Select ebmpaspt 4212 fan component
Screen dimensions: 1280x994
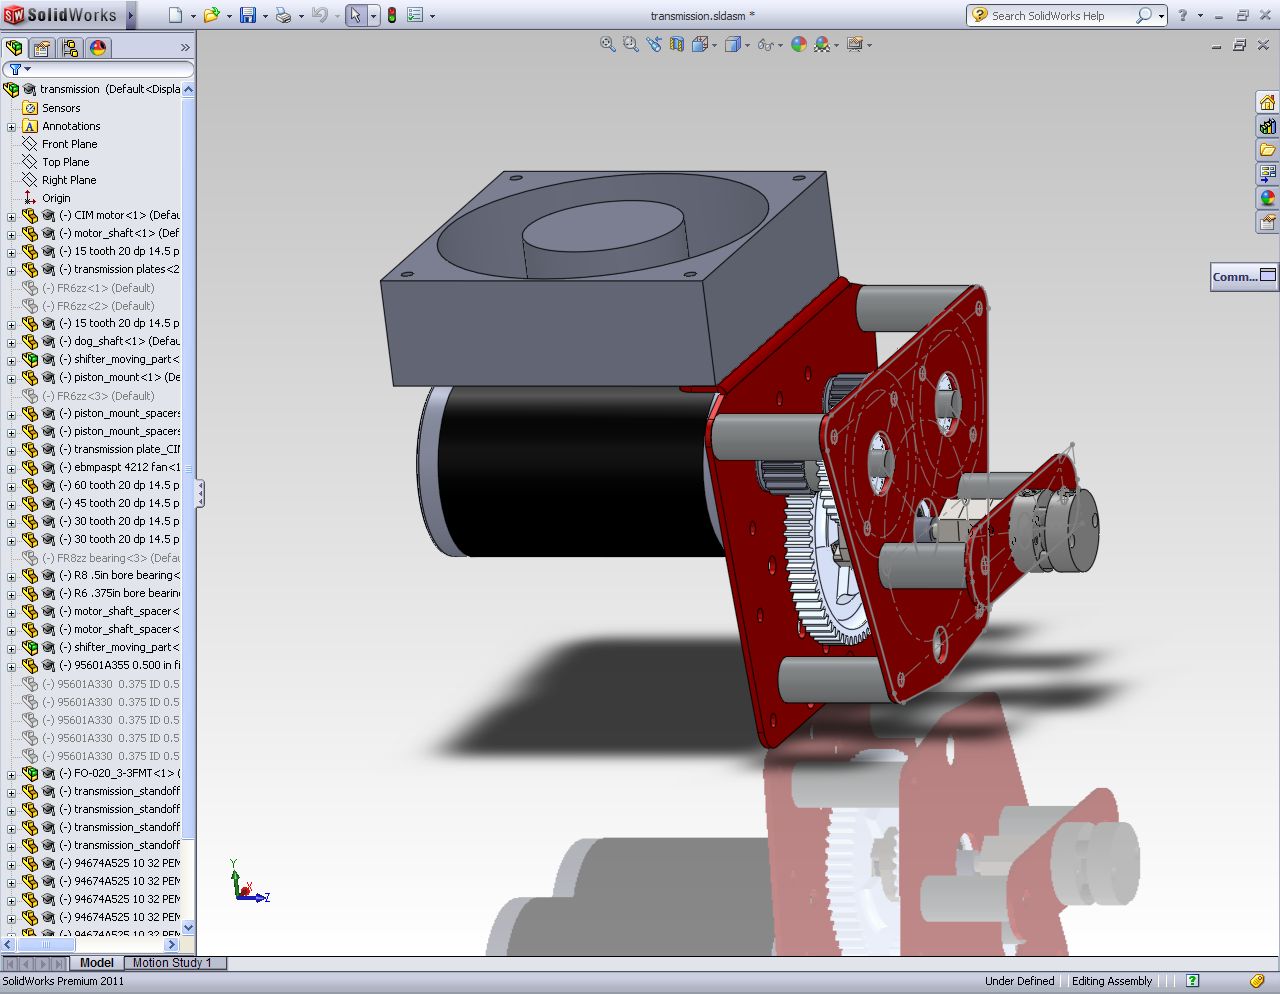tap(119, 467)
